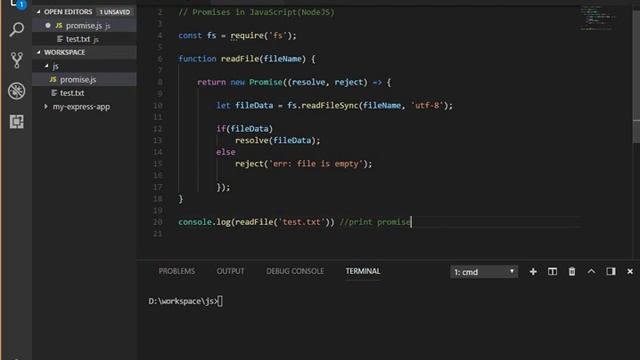The image size is (640, 360).
Task: Switch to the DEBUG CONSOLE tab
Action: (295, 271)
